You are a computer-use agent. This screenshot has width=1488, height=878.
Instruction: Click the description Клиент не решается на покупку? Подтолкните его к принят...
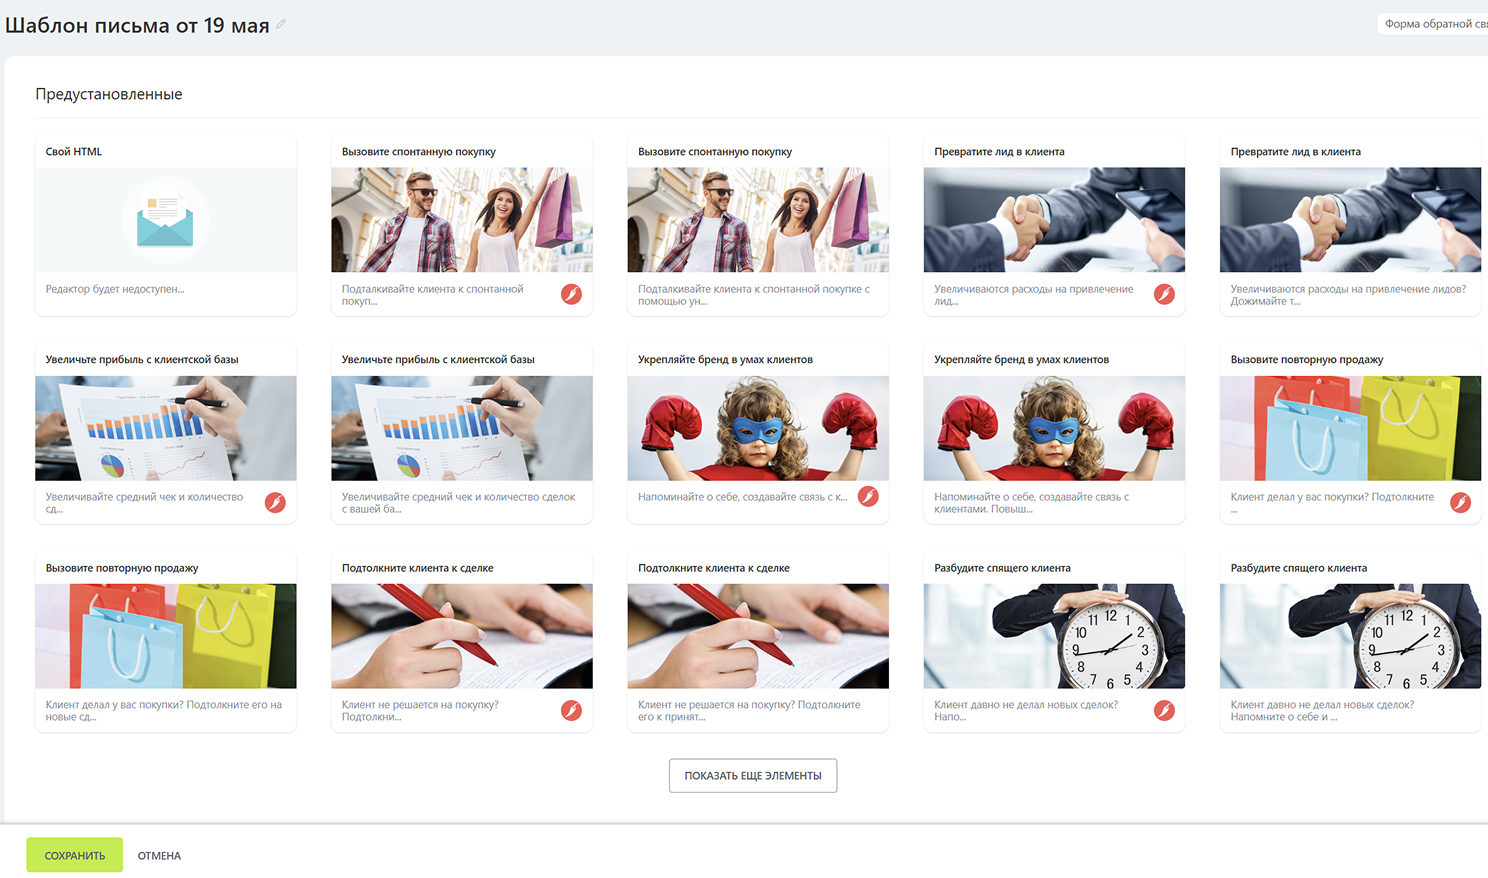[x=749, y=711]
